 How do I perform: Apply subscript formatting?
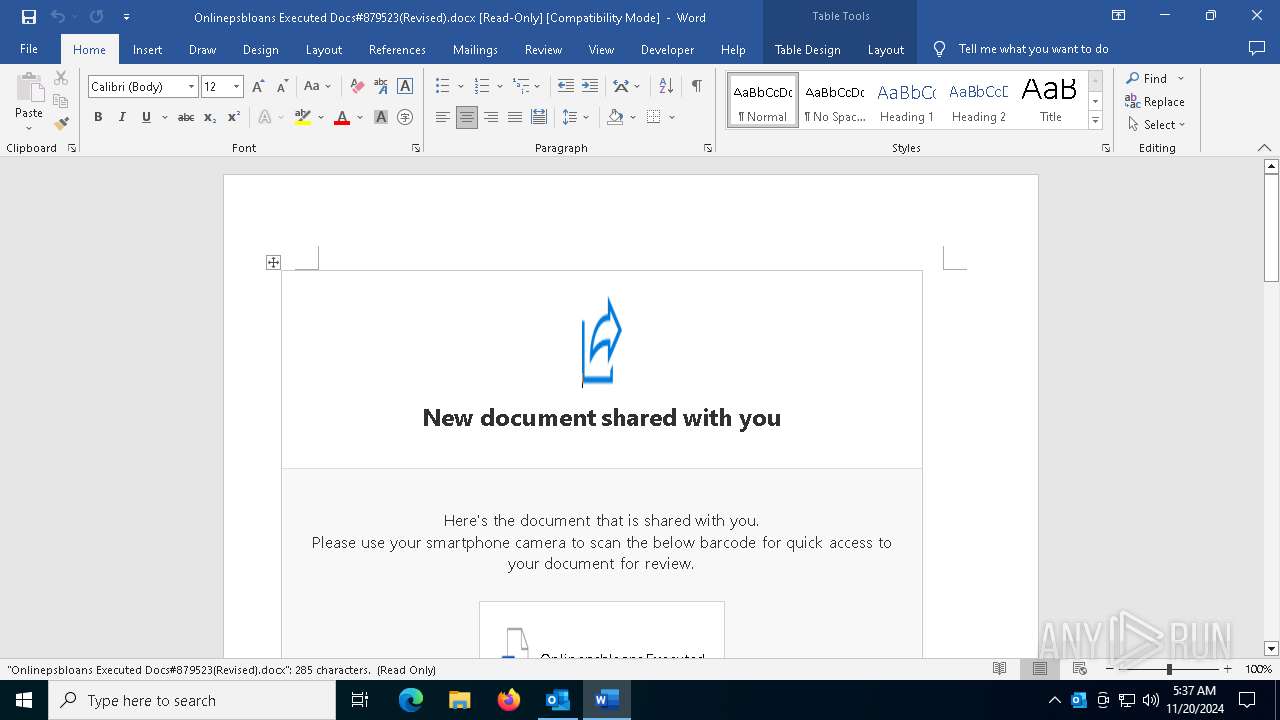[x=210, y=117]
